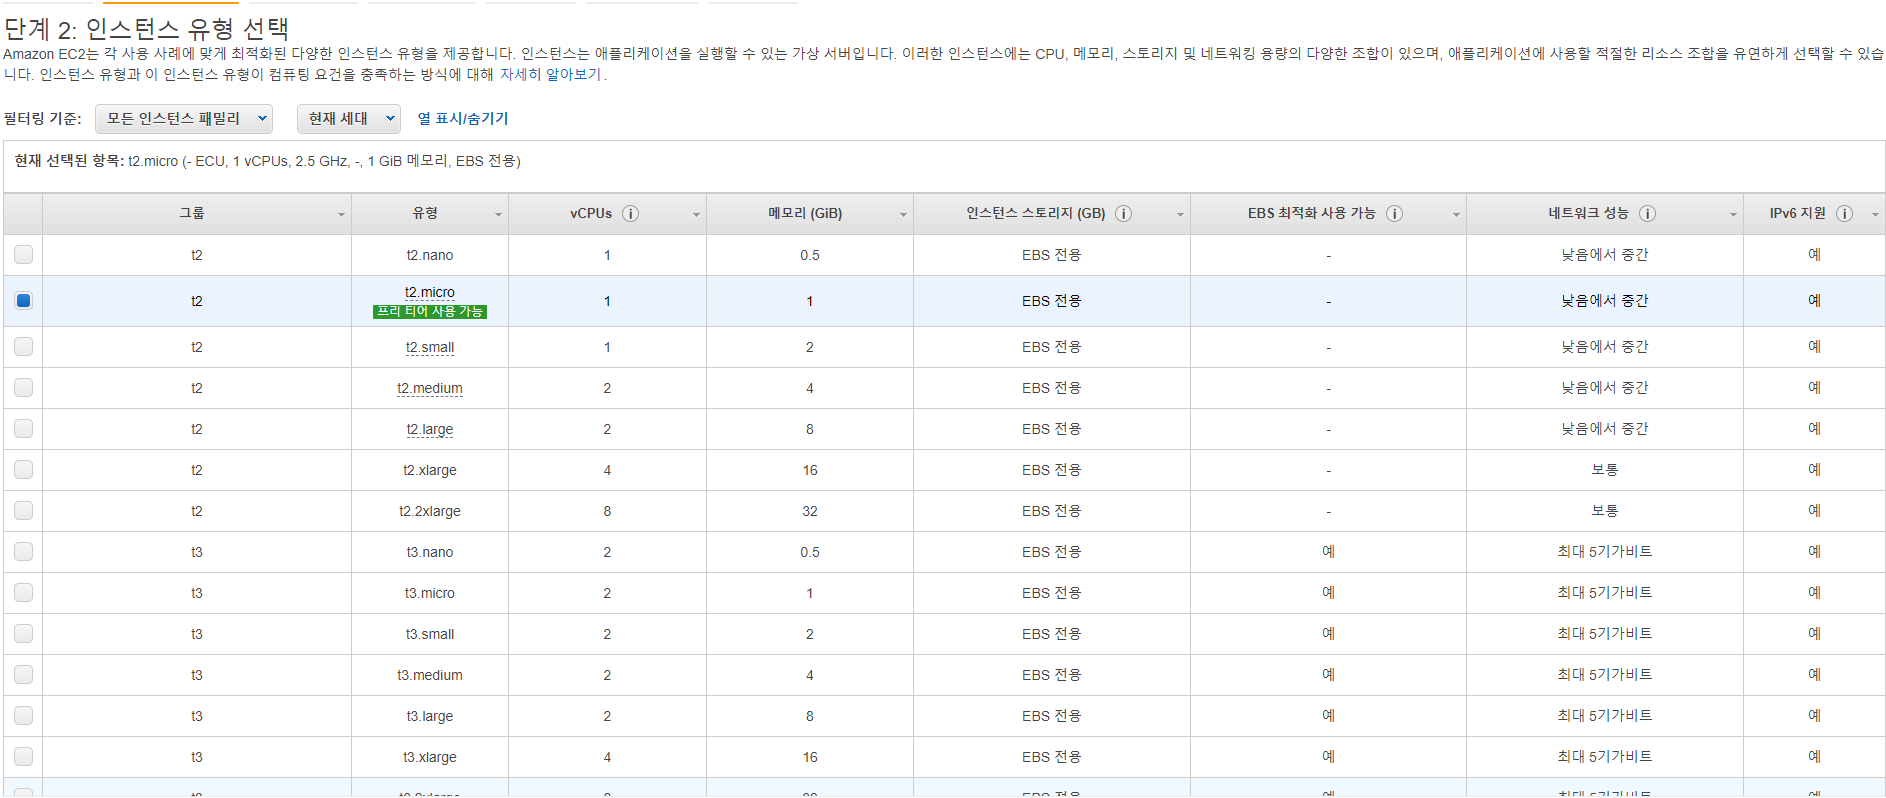The height and width of the screenshot is (798, 1886).
Task: Open sort arrow on IPv6 지원 column
Action: click(x=1875, y=215)
